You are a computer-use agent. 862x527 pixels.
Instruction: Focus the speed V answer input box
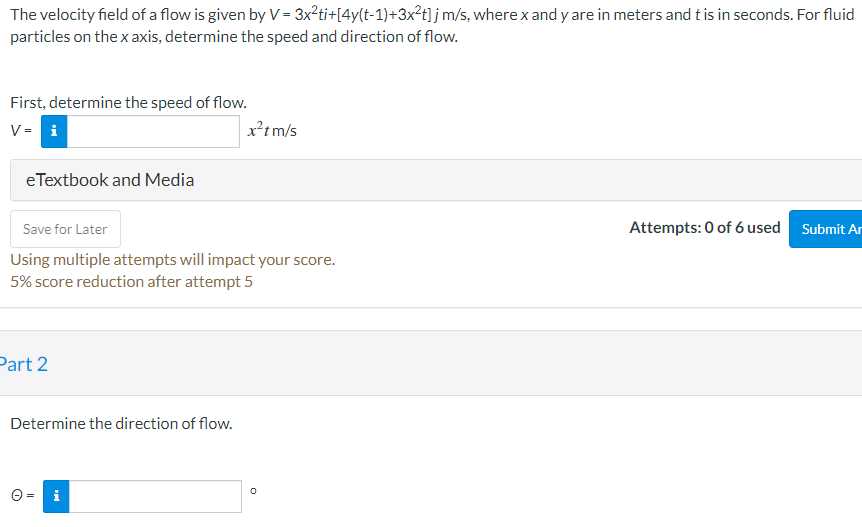pos(153,131)
